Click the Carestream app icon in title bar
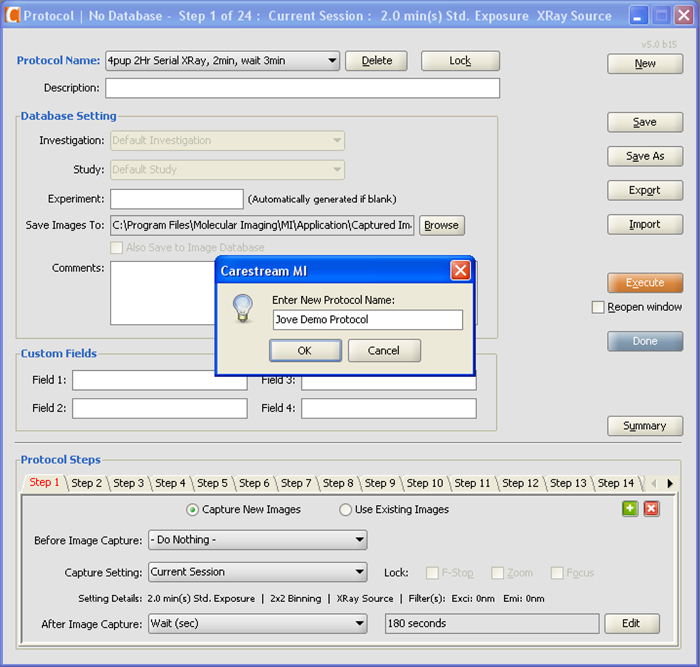Image resolution: width=700 pixels, height=667 pixels. 12,15
